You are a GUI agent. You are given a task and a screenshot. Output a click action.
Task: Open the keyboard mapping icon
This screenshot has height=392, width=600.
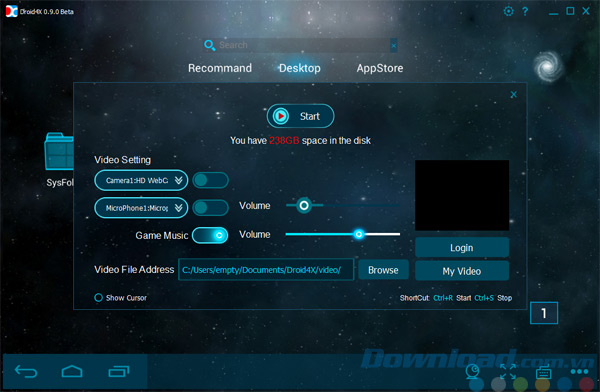(543, 372)
